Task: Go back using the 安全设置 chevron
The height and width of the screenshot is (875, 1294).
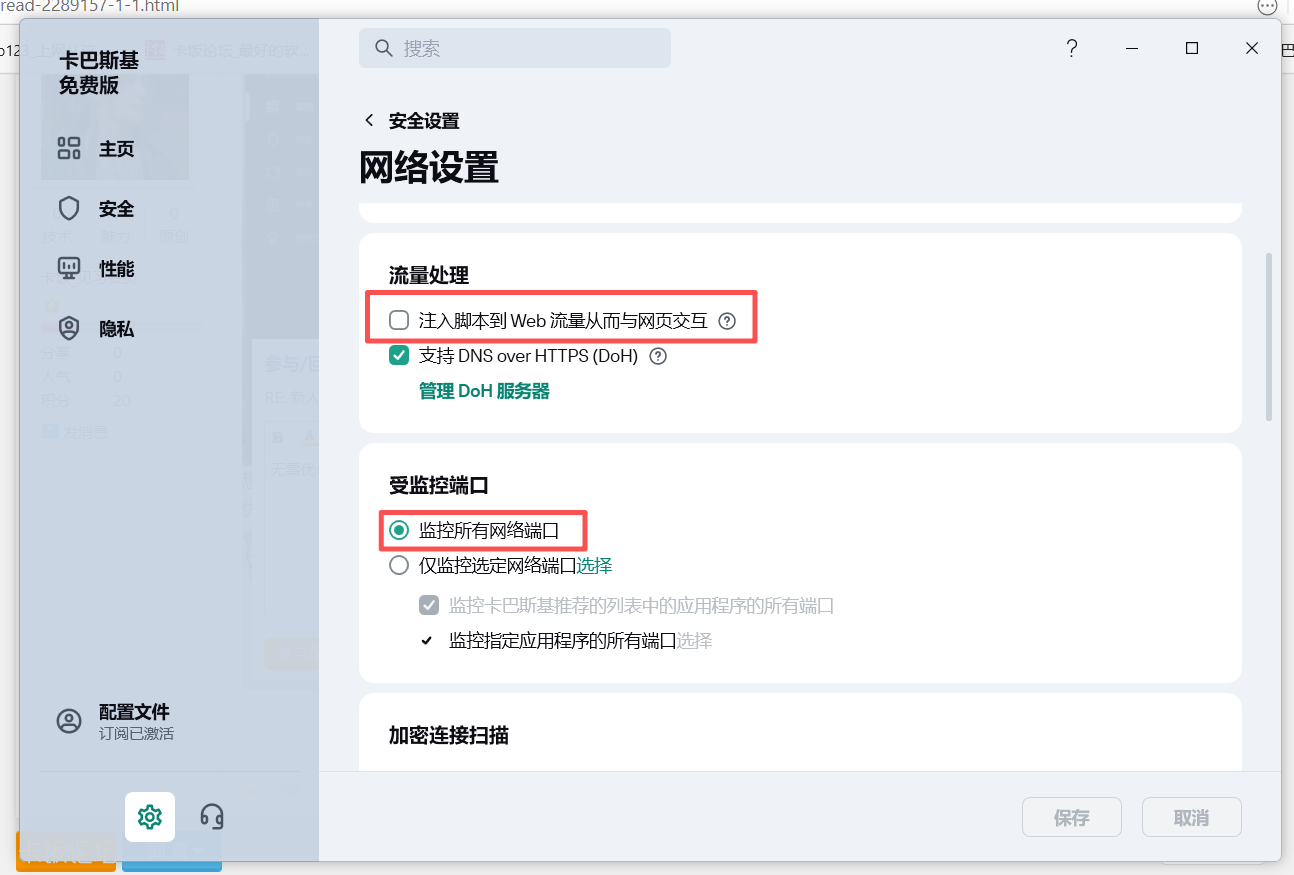Action: pyautogui.click(x=369, y=121)
